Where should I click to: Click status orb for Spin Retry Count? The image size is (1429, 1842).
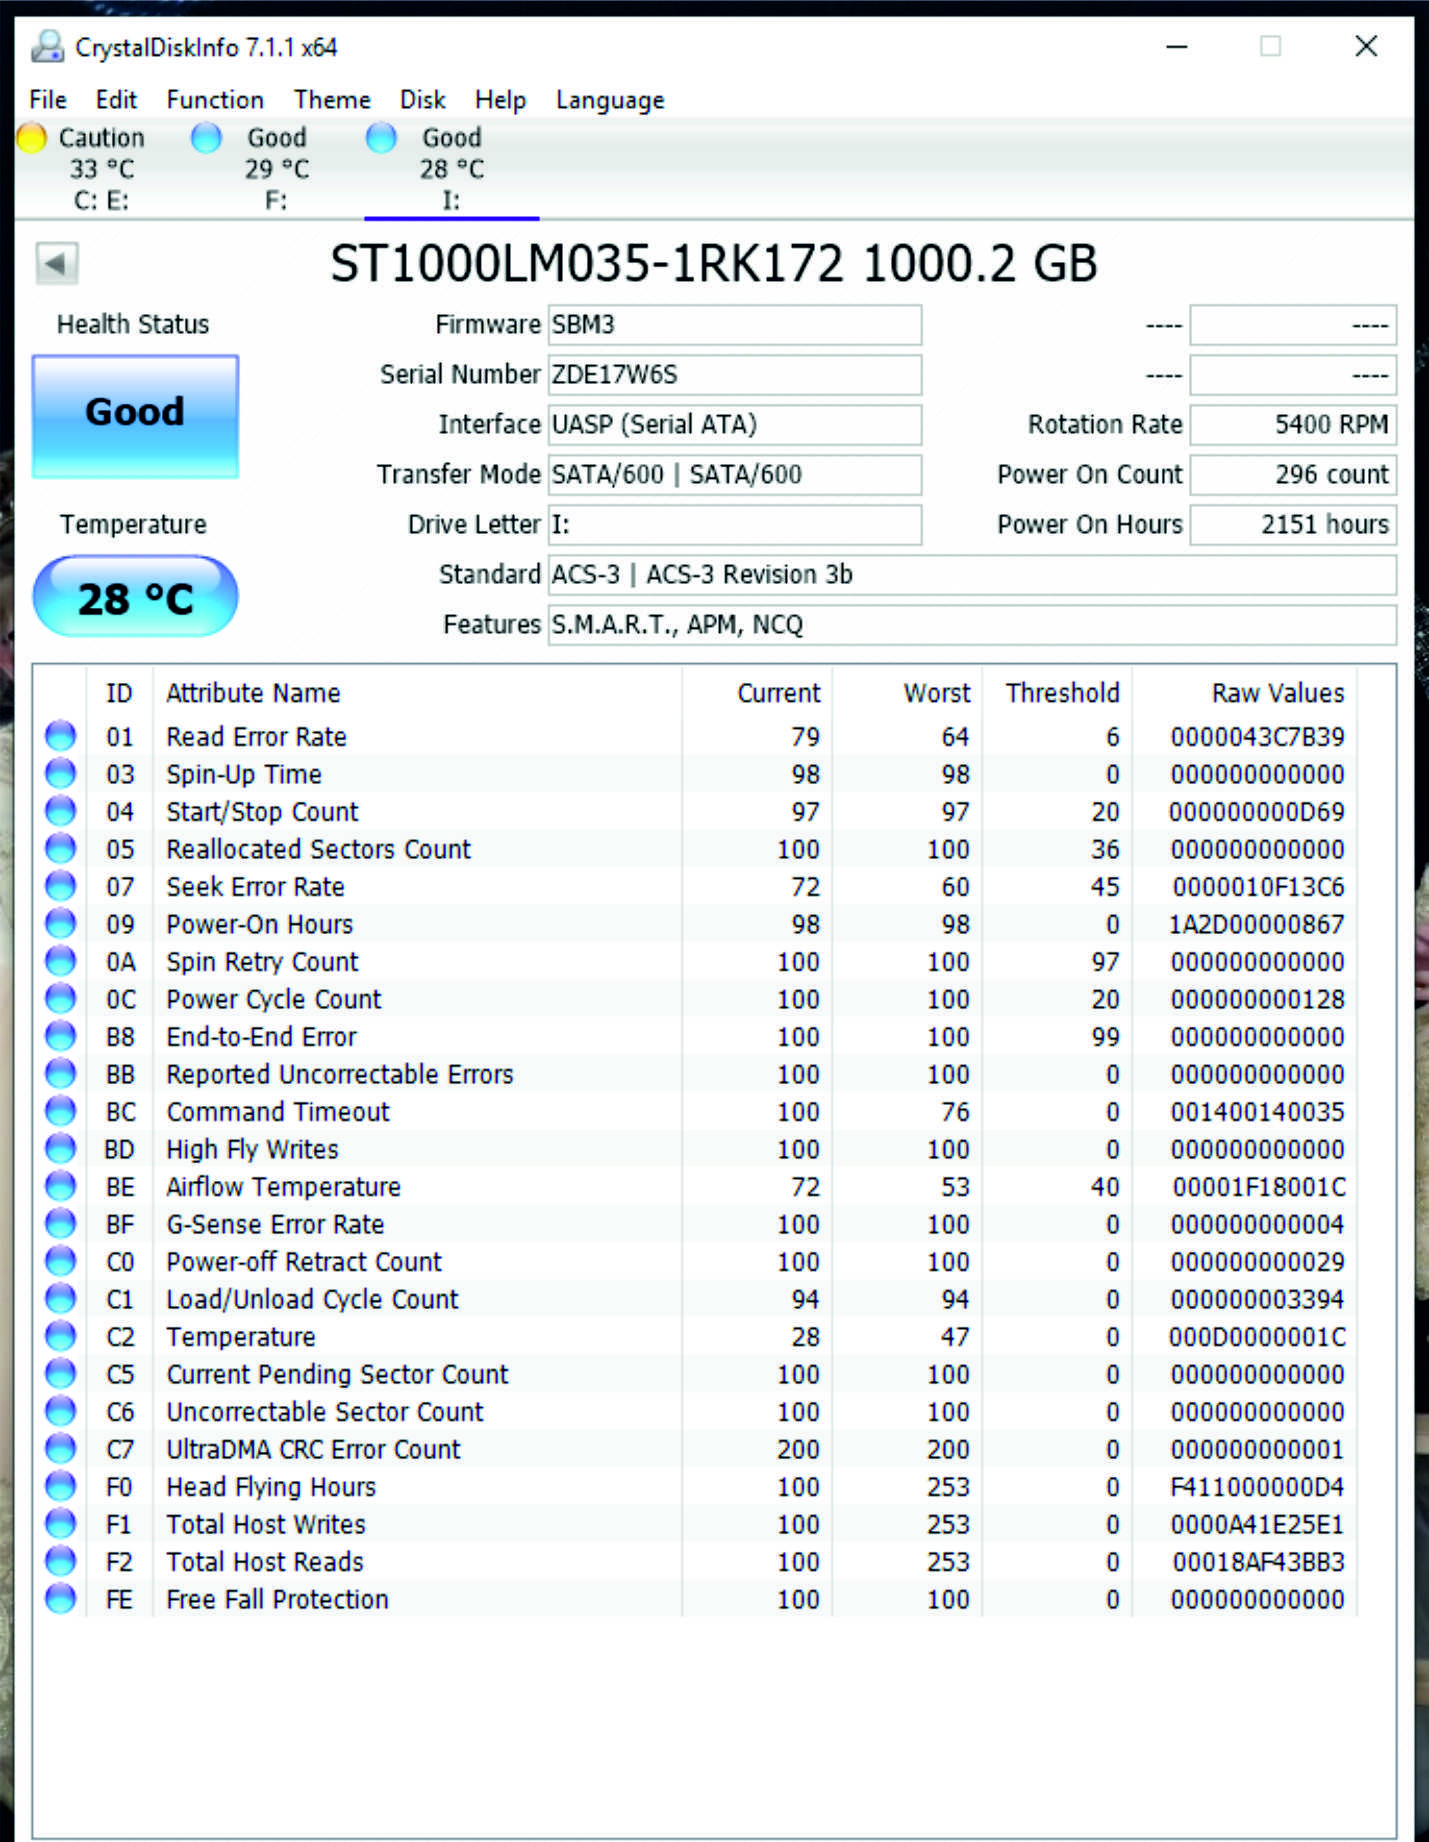tap(61, 961)
